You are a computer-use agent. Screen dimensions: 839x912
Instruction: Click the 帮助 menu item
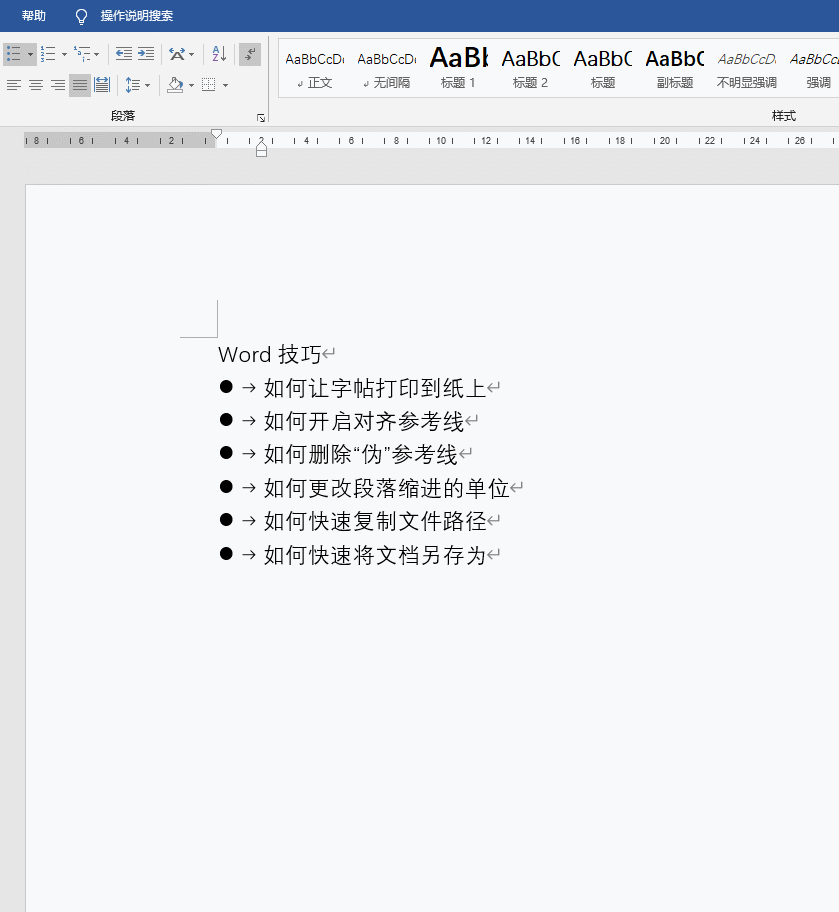coord(32,15)
